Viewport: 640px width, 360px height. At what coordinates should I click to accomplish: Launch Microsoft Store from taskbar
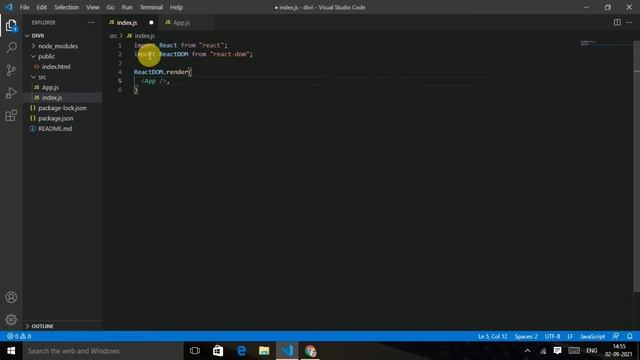coord(218,351)
